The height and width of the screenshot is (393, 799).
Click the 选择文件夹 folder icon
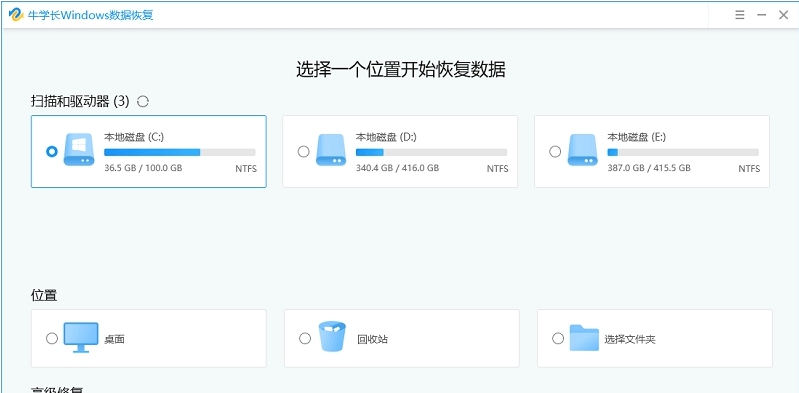[584, 337]
